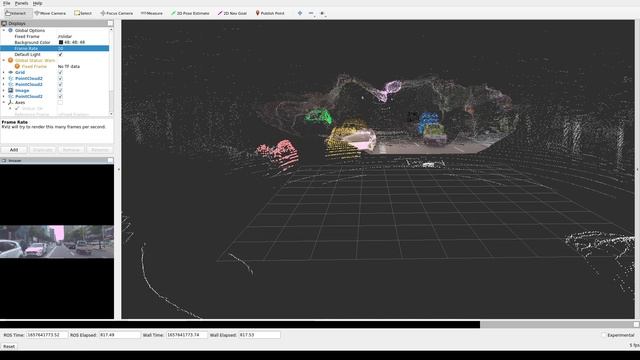Click the ROS Elapsed field
This screenshot has width=640, height=360.
[119, 335]
